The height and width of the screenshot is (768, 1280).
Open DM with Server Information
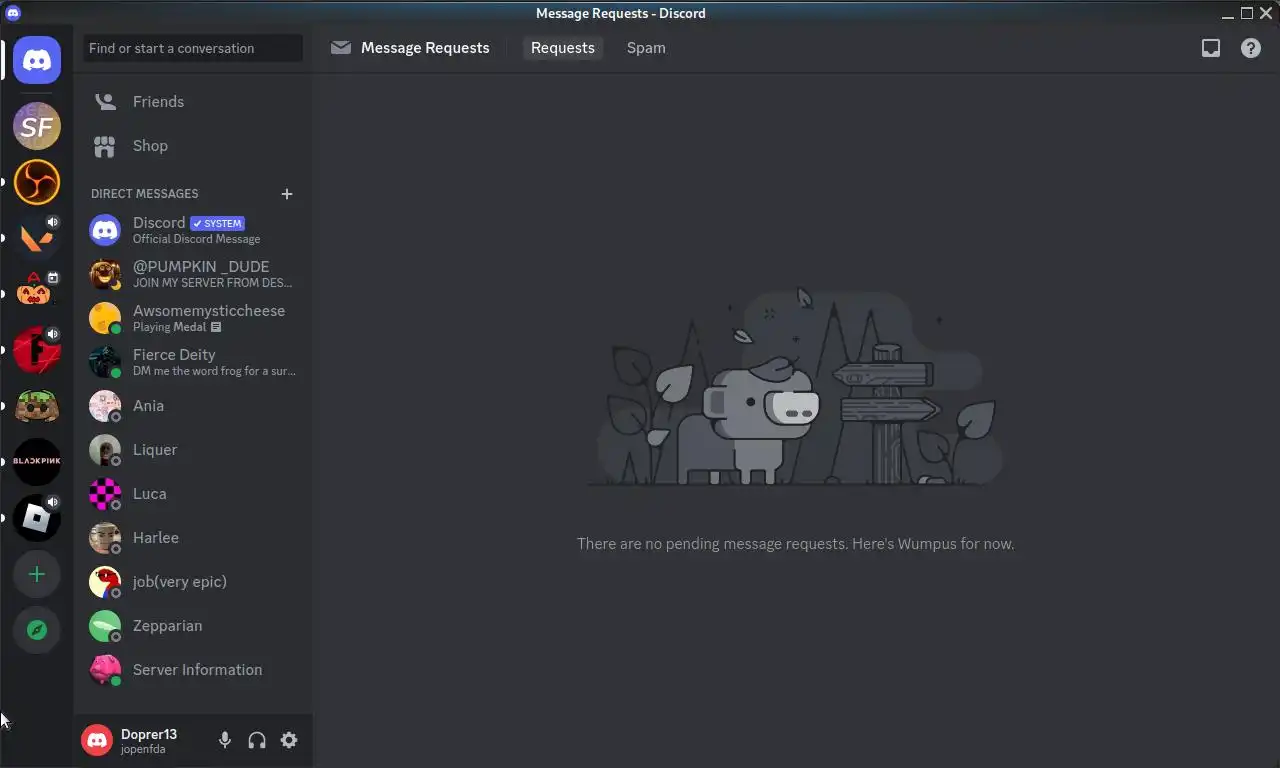[x=192, y=670]
